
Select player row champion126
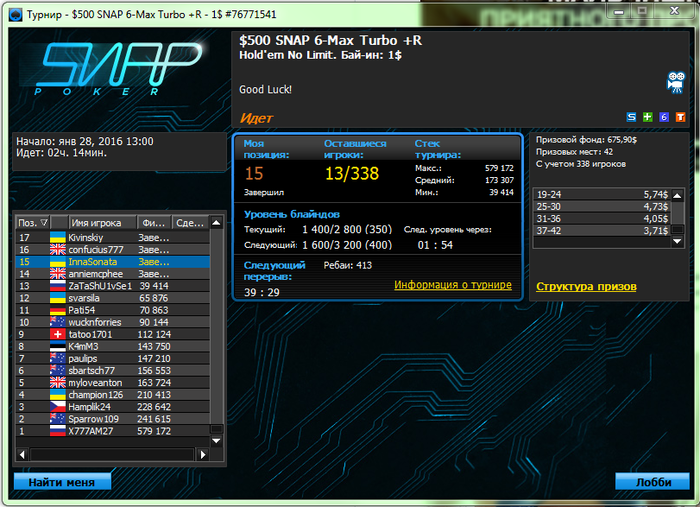tap(113, 395)
